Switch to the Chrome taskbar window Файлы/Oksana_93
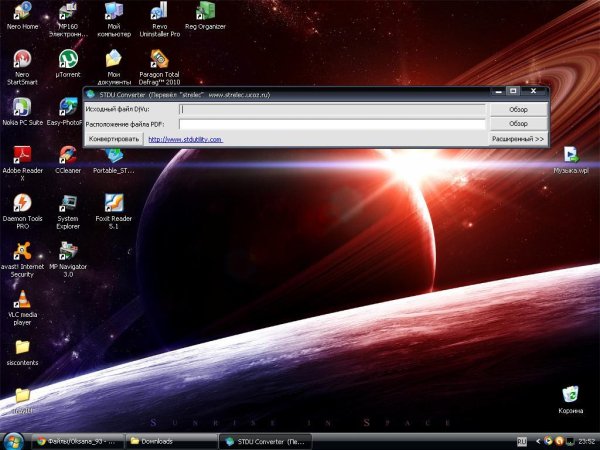Screen dimensions: 600x450 pos(78,442)
